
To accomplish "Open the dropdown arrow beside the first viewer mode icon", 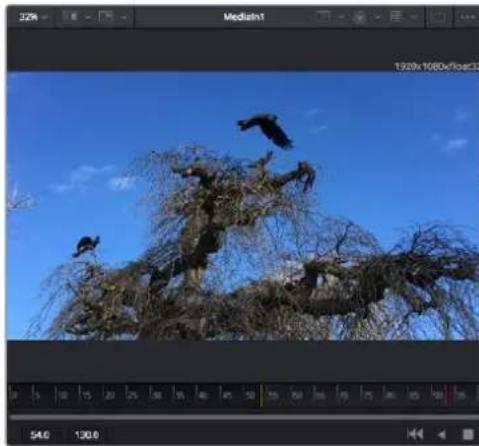I will pos(87,17).
